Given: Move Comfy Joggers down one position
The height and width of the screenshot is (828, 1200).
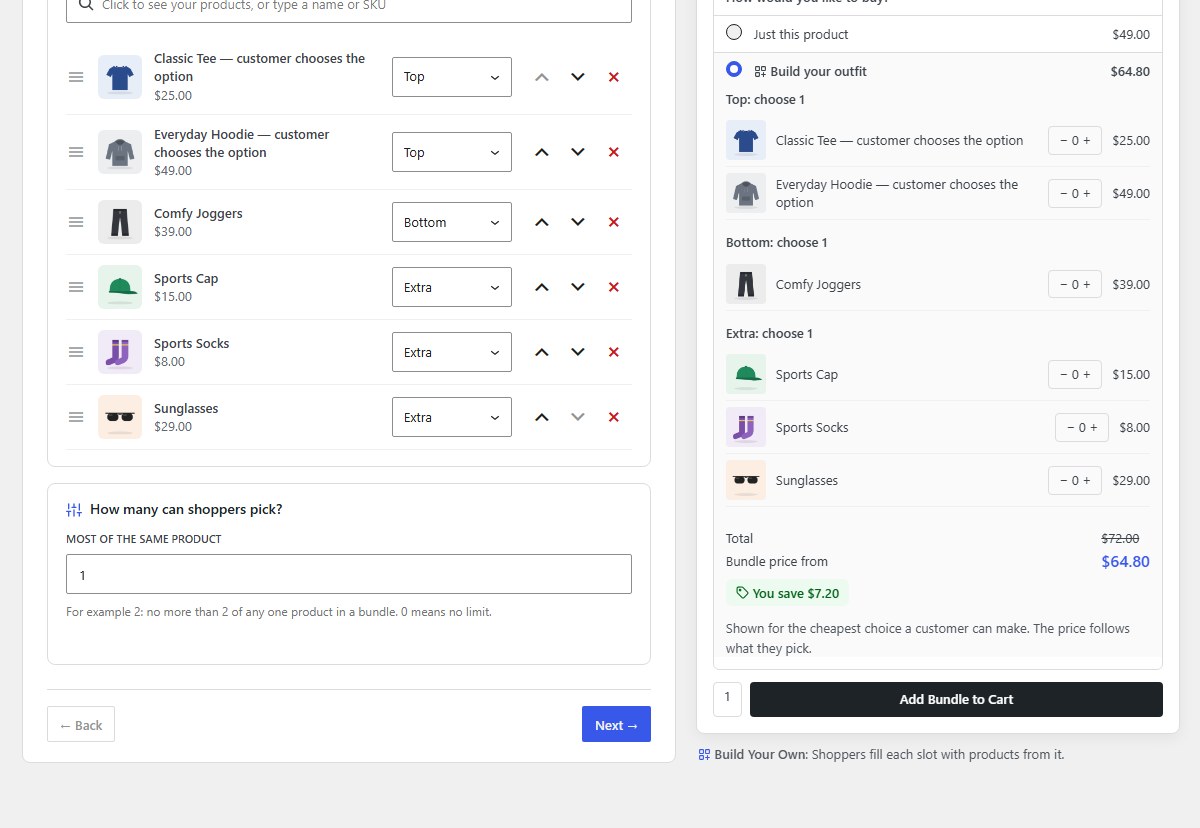Looking at the screenshot, I should click(578, 222).
